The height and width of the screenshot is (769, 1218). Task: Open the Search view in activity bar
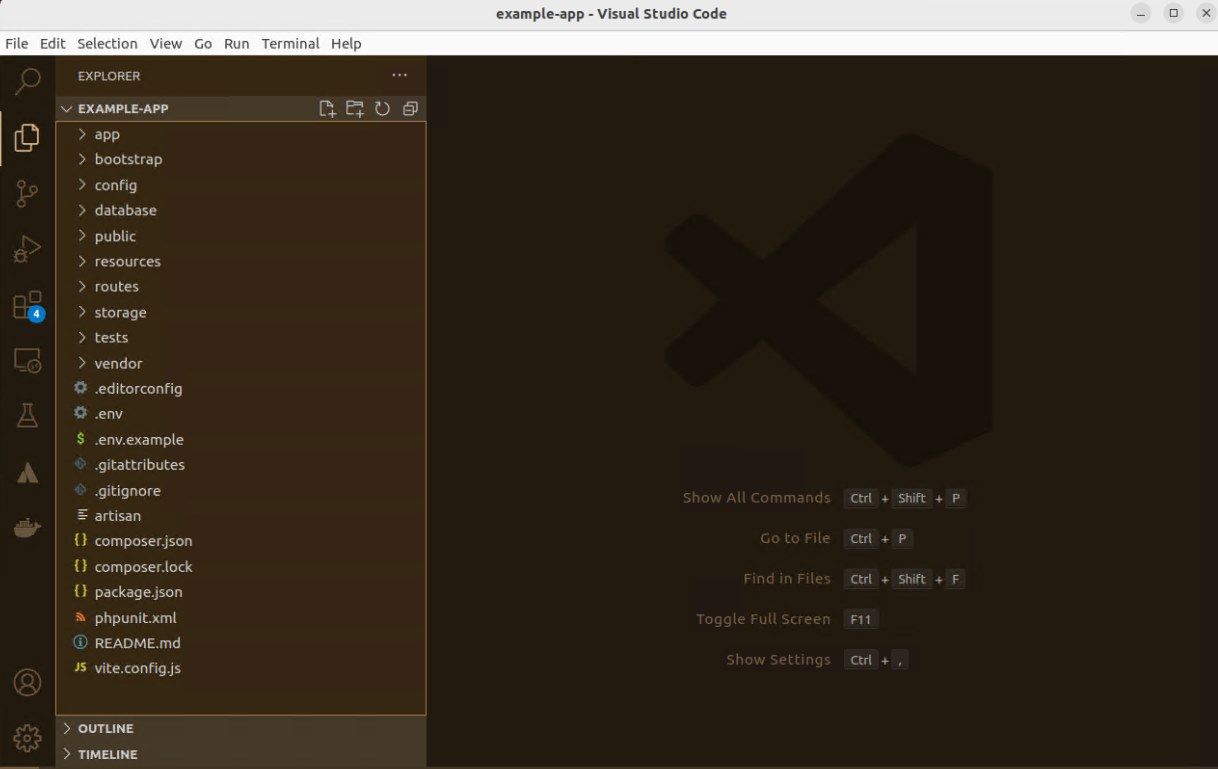(x=28, y=82)
